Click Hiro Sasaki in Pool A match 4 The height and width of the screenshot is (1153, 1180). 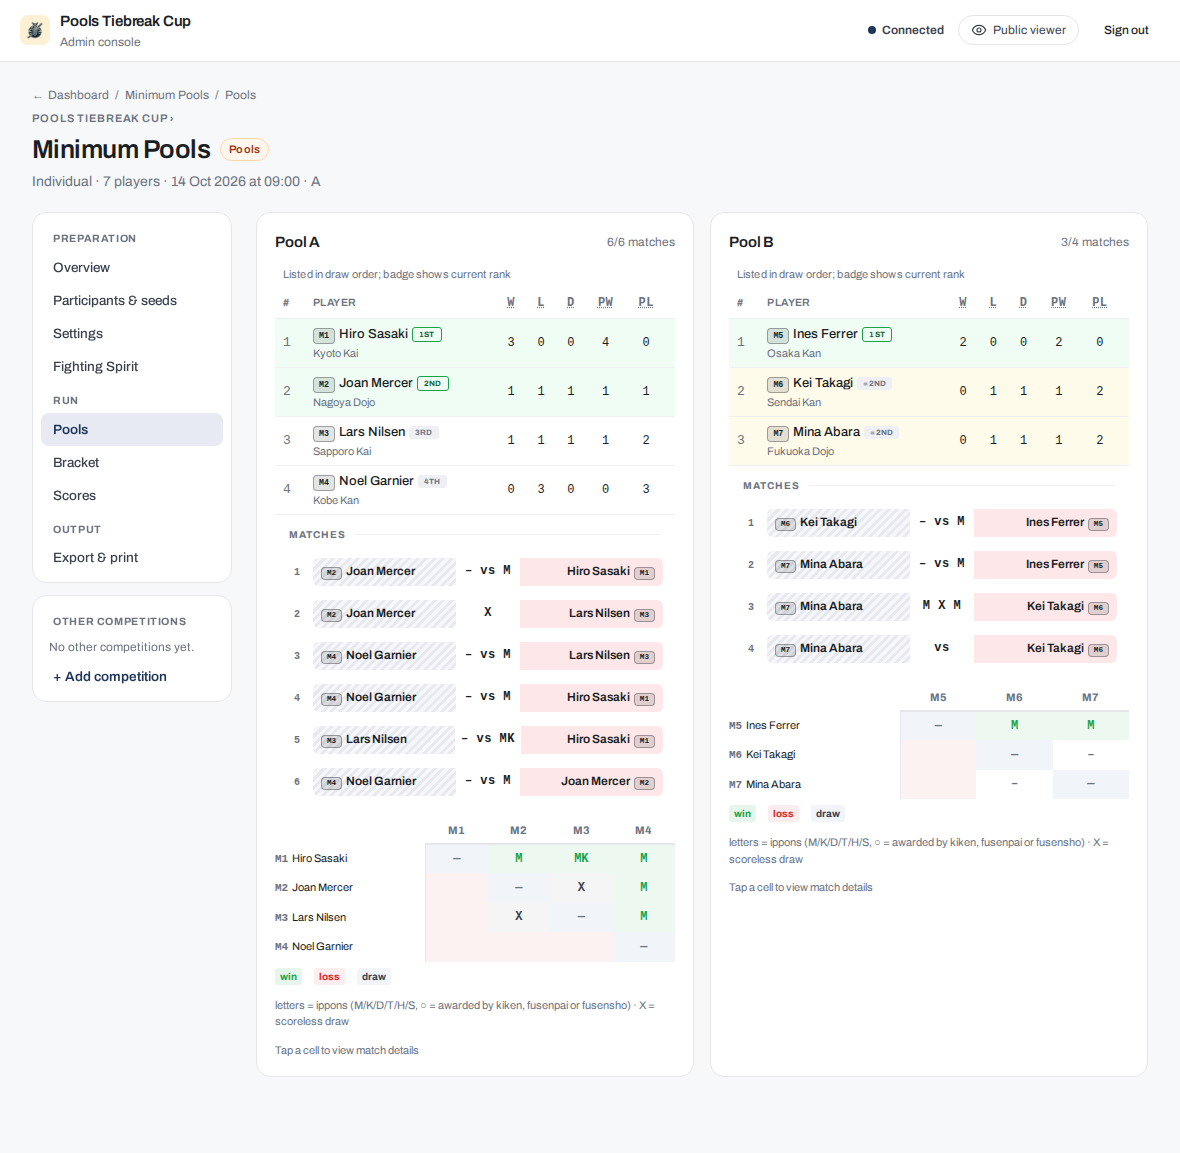click(592, 698)
